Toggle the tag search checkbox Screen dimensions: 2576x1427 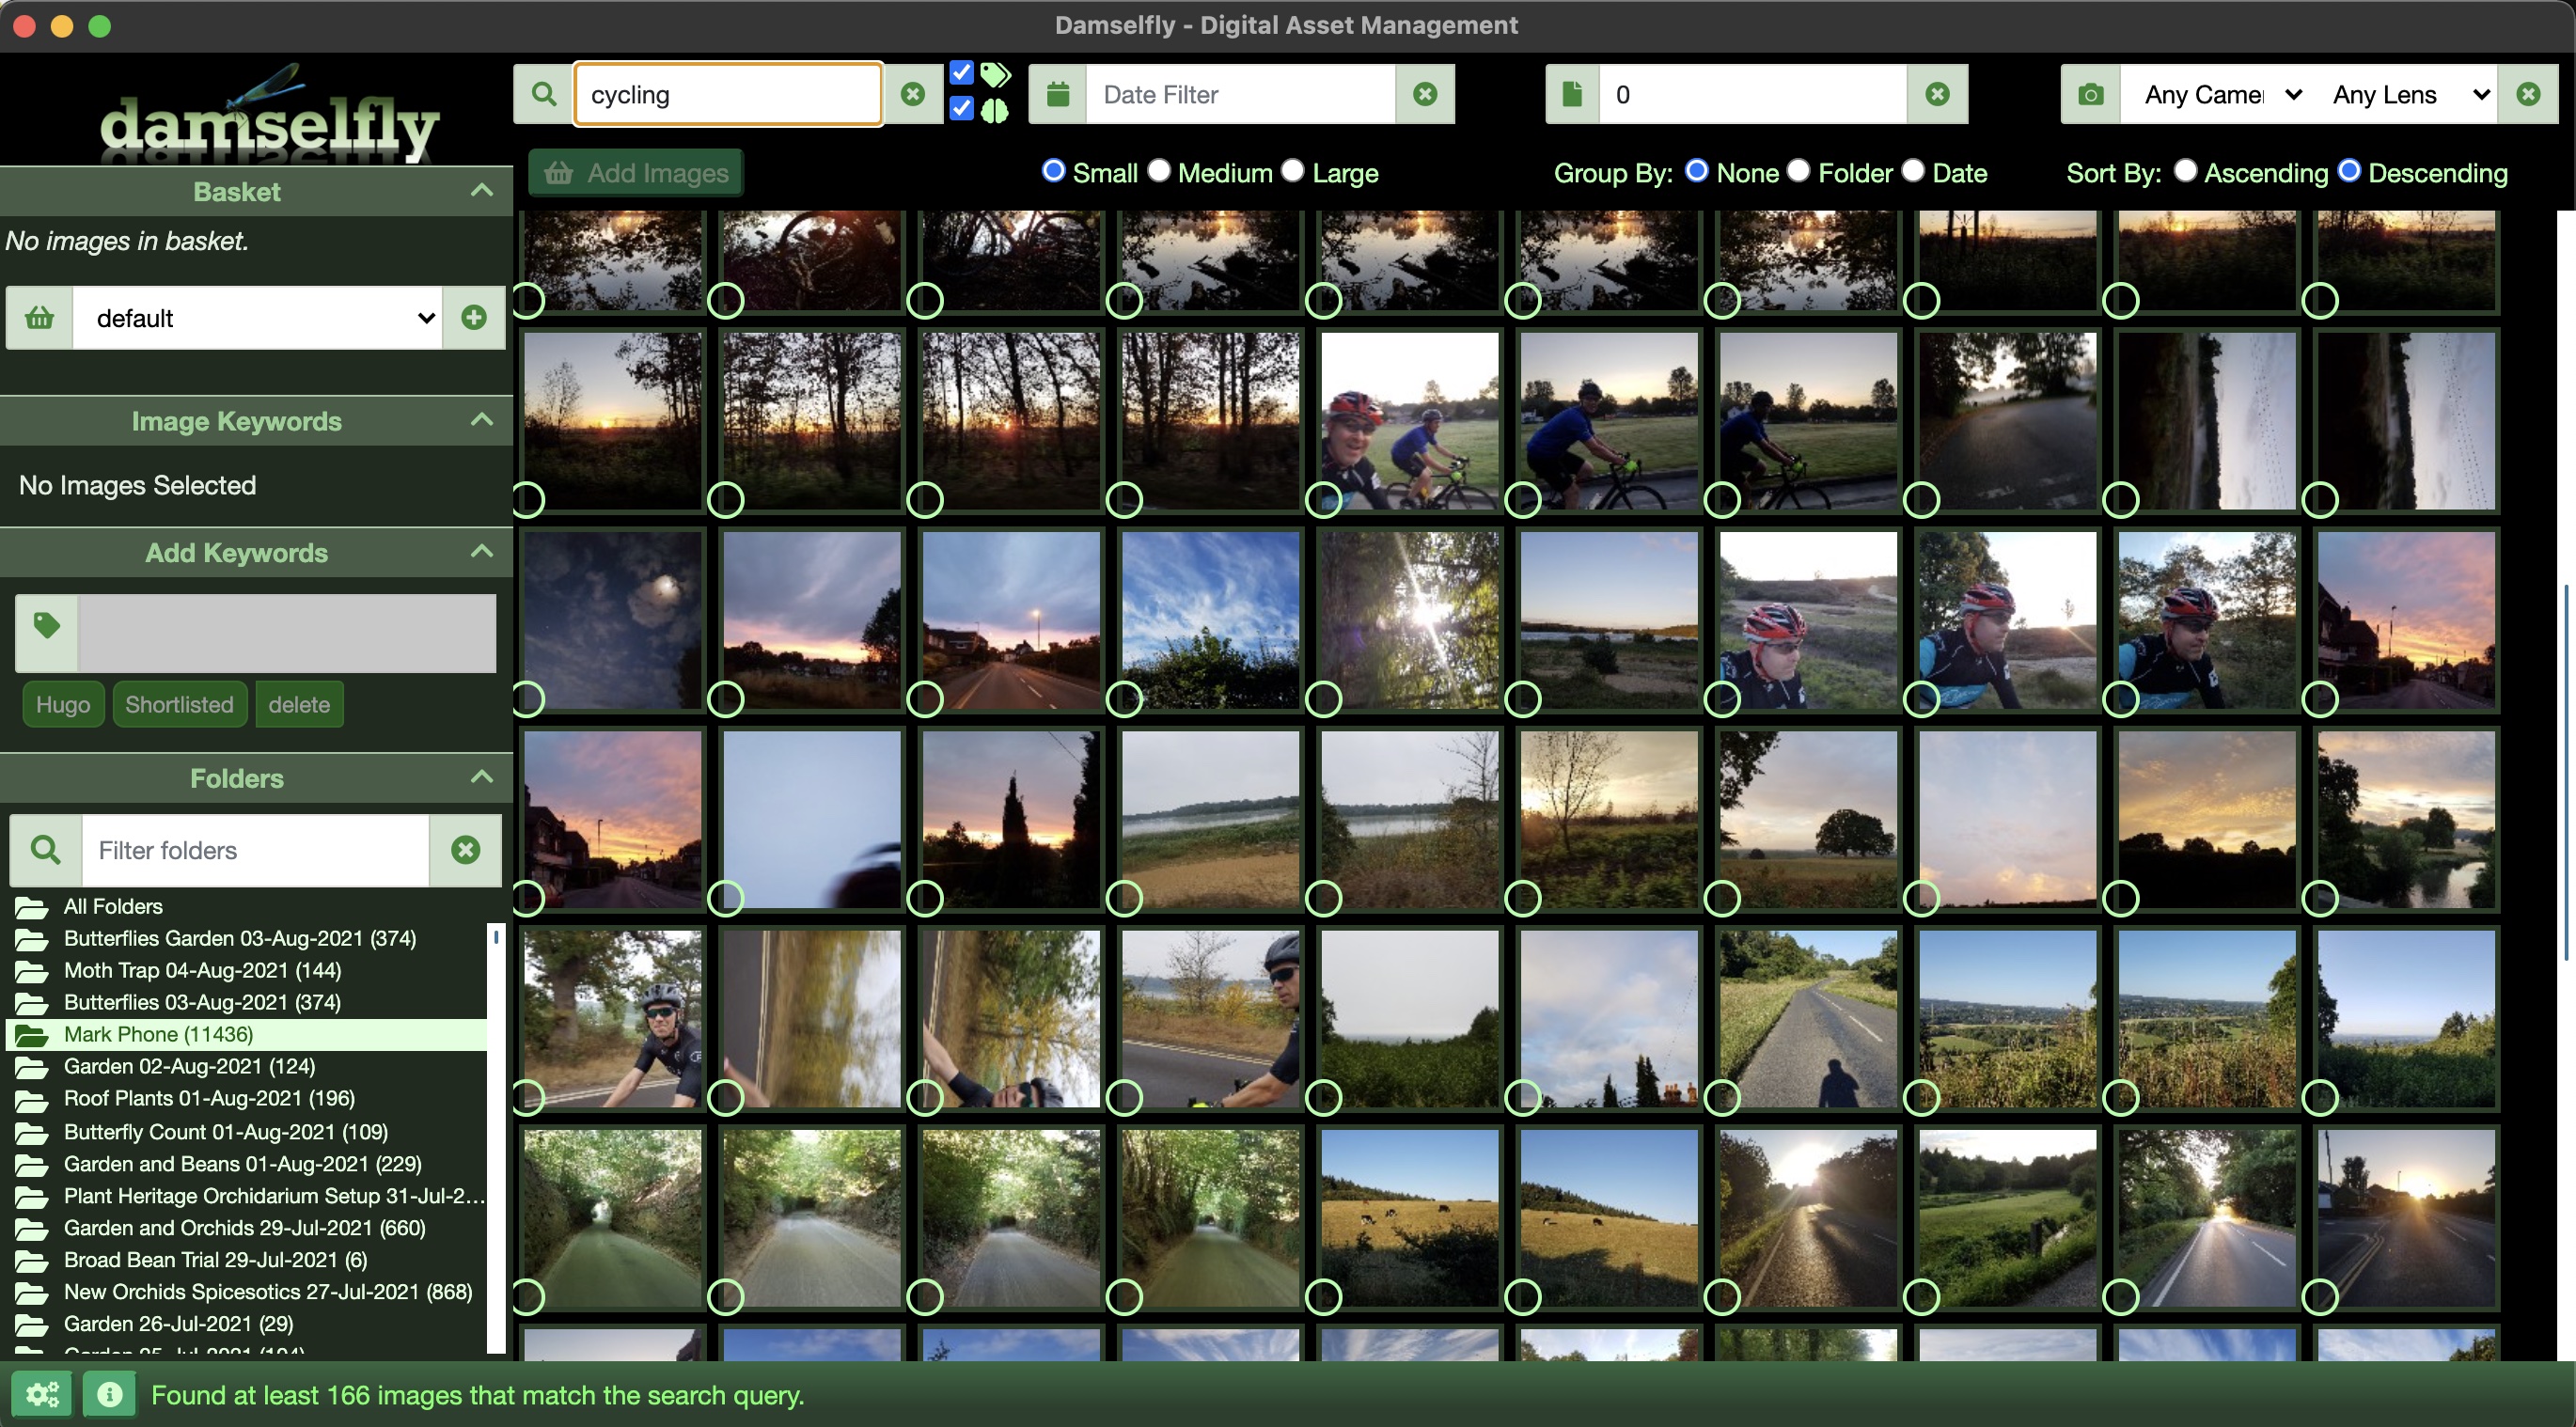click(961, 73)
